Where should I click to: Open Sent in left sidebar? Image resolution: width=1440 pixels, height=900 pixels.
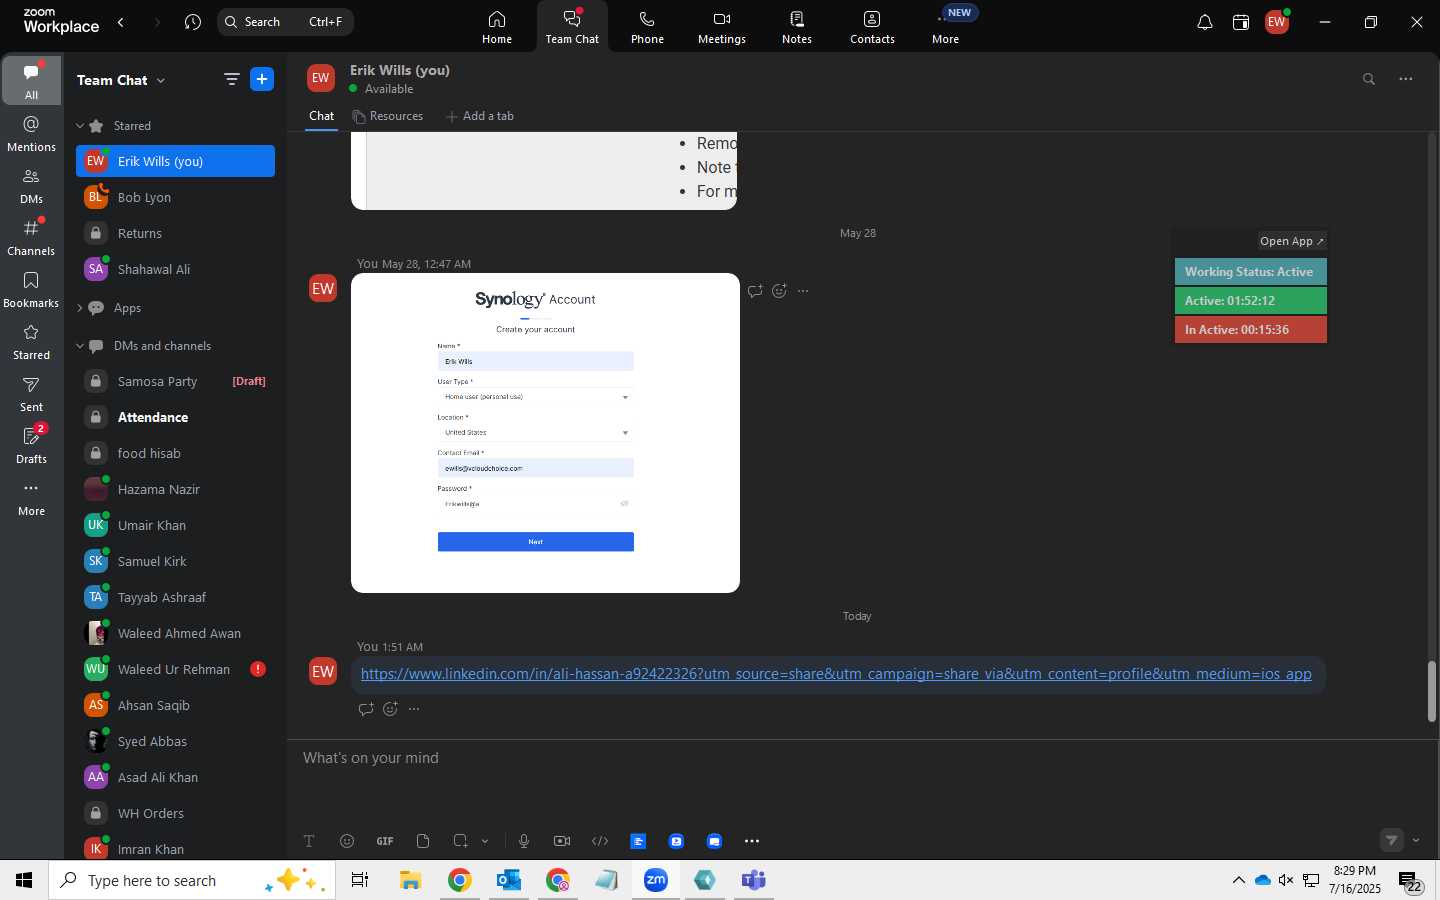tap(31, 393)
